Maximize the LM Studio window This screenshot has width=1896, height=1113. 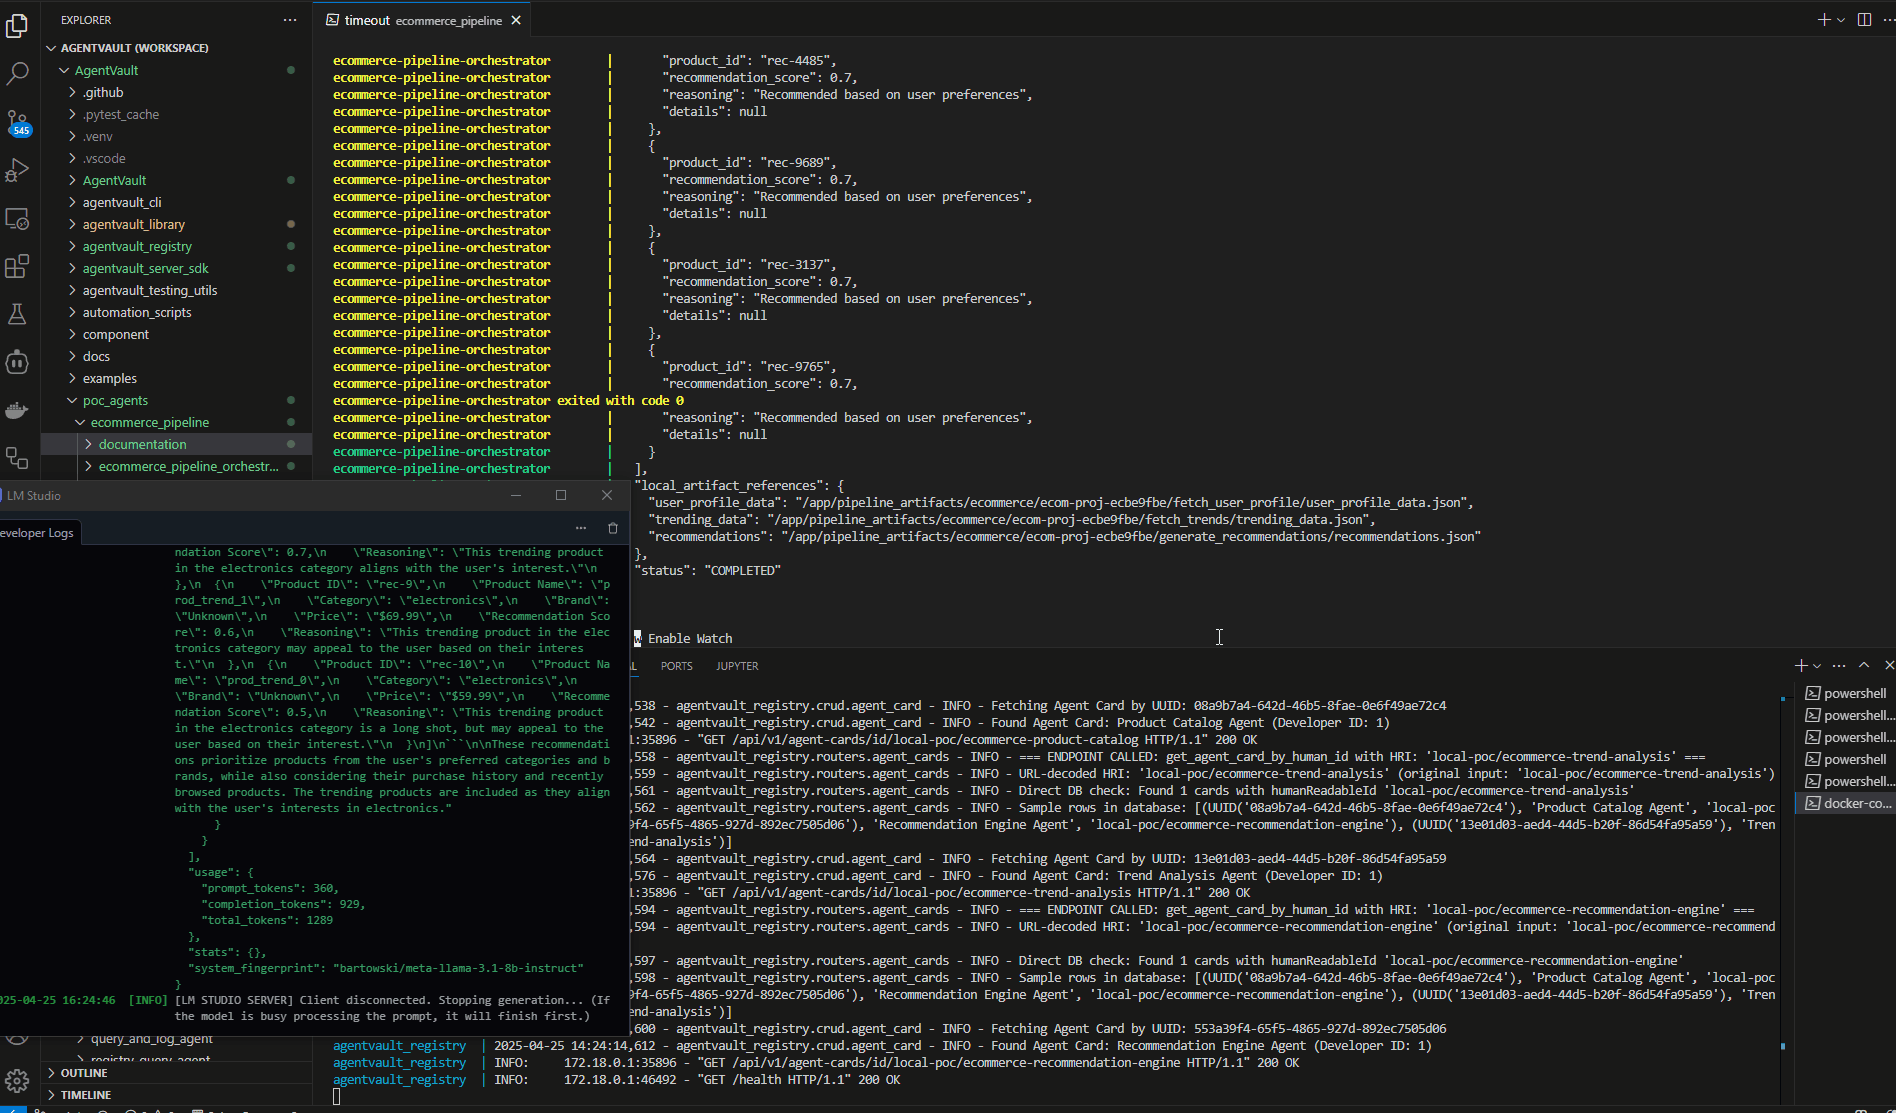(561, 495)
